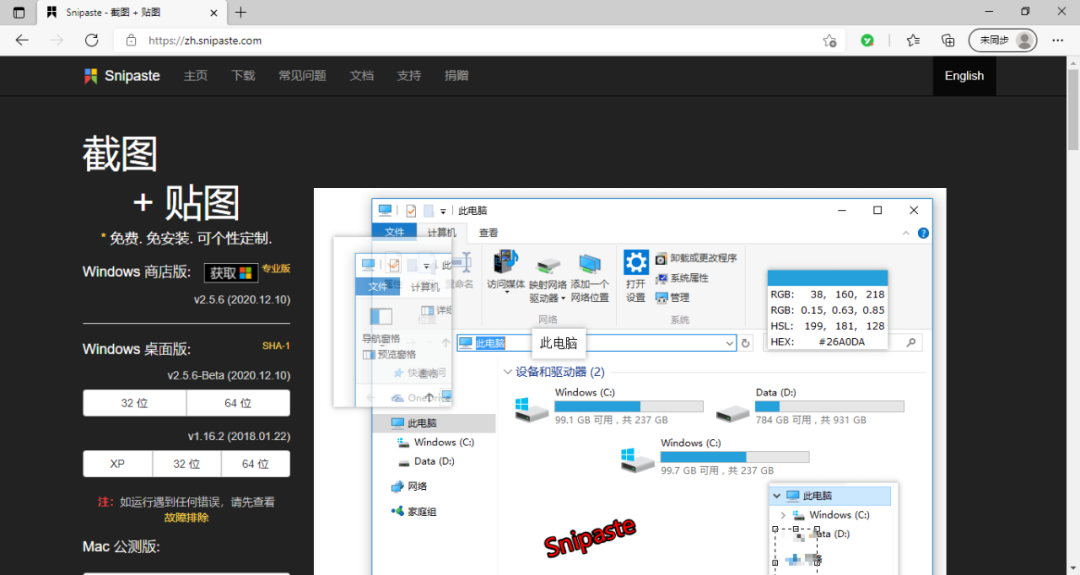
Task: Click the green shield extension icon
Action: pos(867,41)
